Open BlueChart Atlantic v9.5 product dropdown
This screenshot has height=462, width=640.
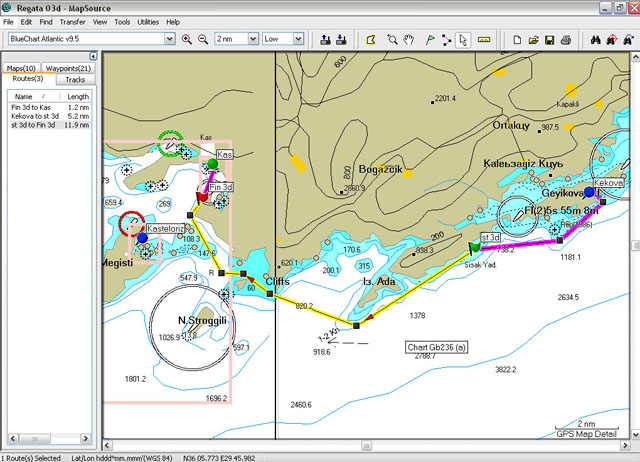[x=169, y=39]
